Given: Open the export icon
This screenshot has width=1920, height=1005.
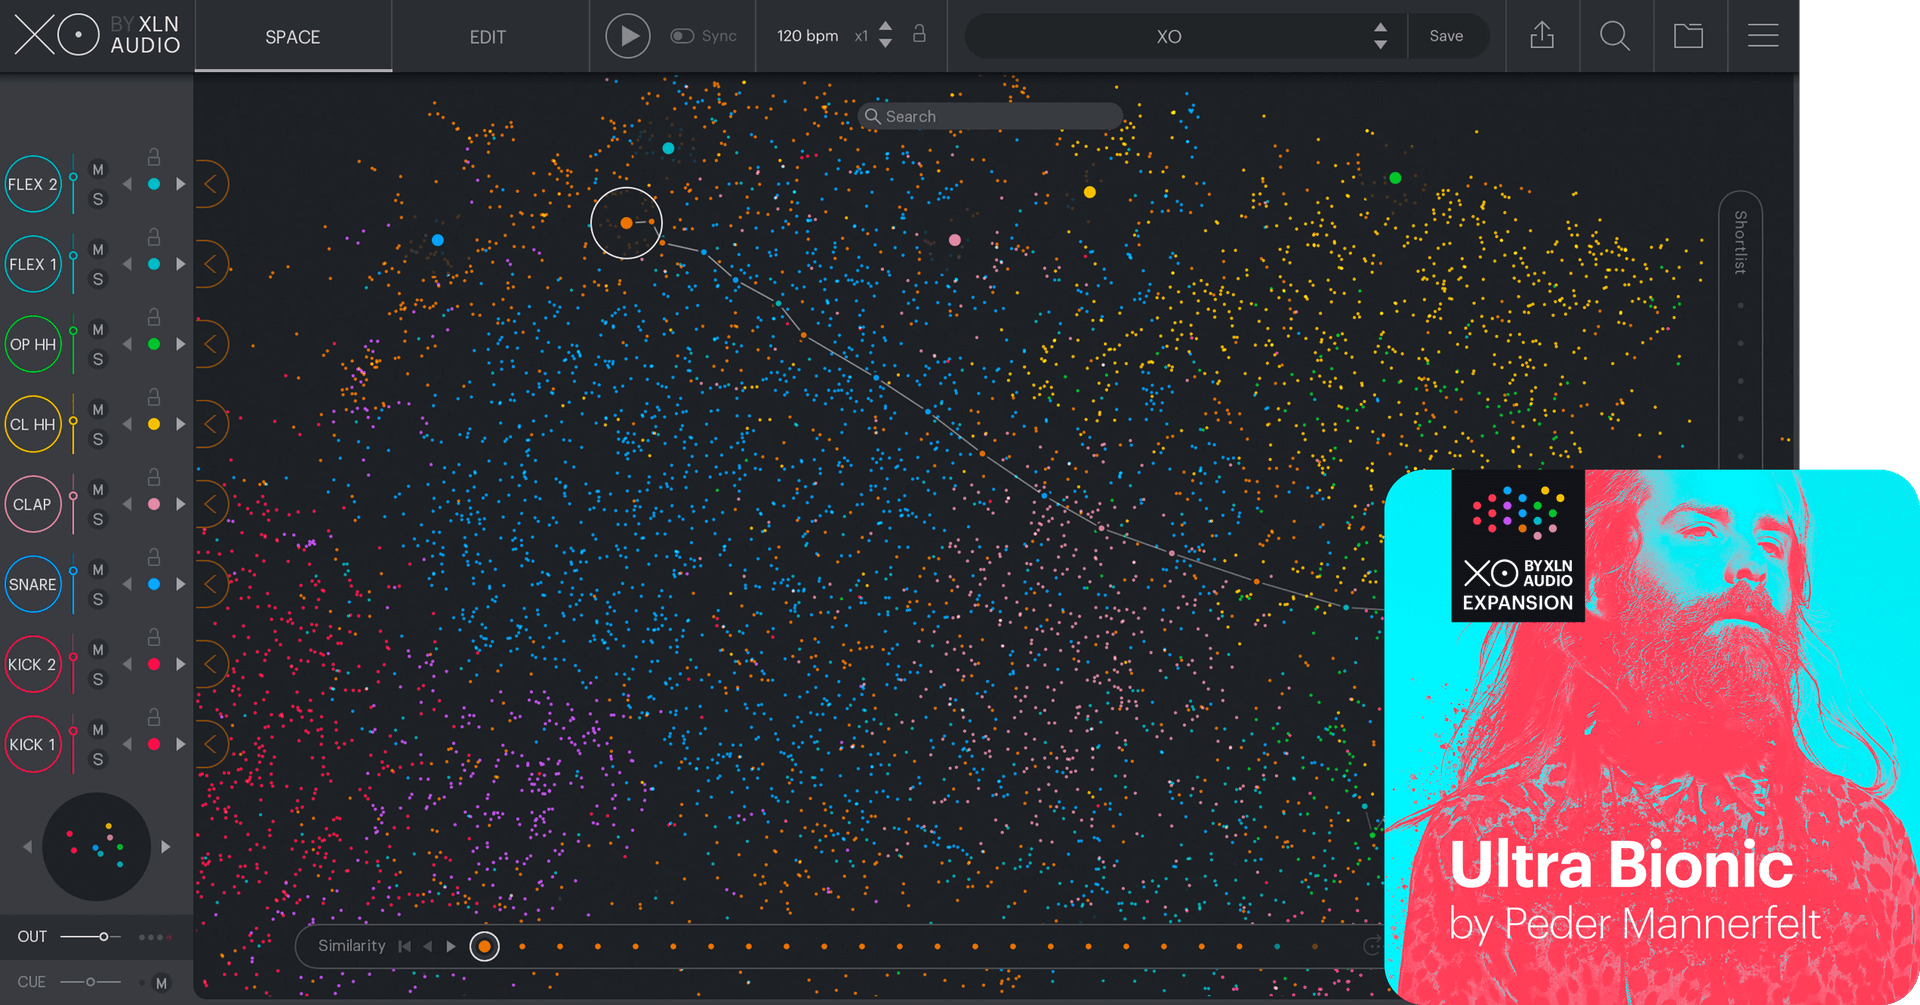Looking at the screenshot, I should (x=1542, y=36).
